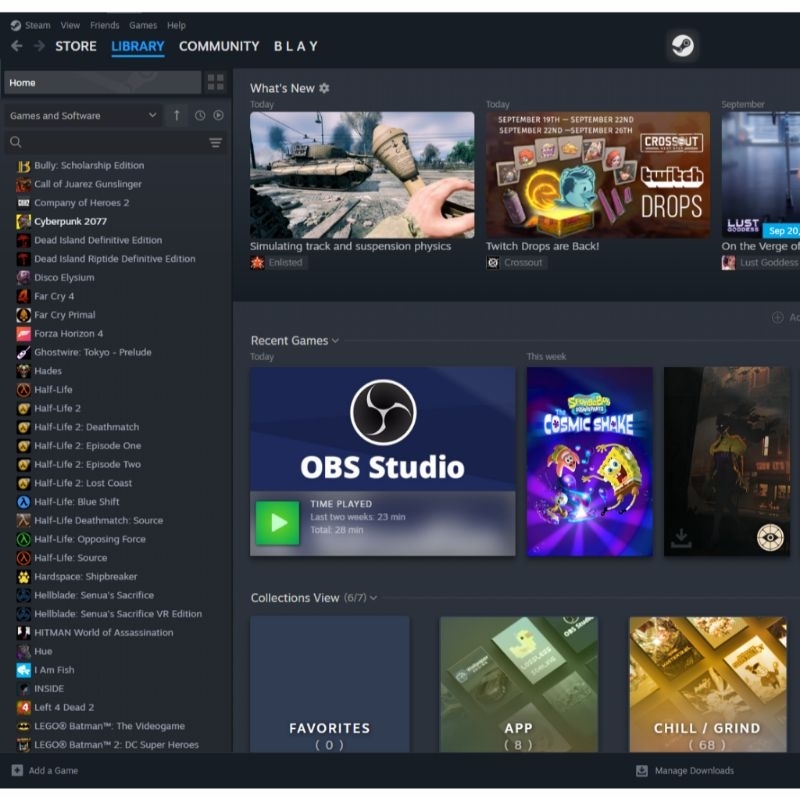
Task: Open the advanced filter options icon
Action: tap(215, 142)
